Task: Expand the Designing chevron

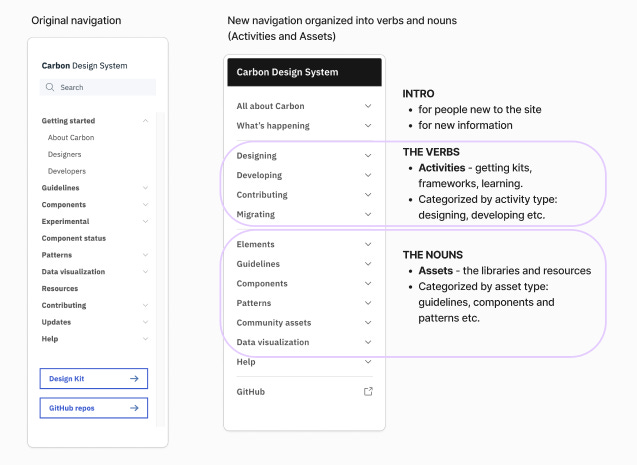Action: (368, 156)
